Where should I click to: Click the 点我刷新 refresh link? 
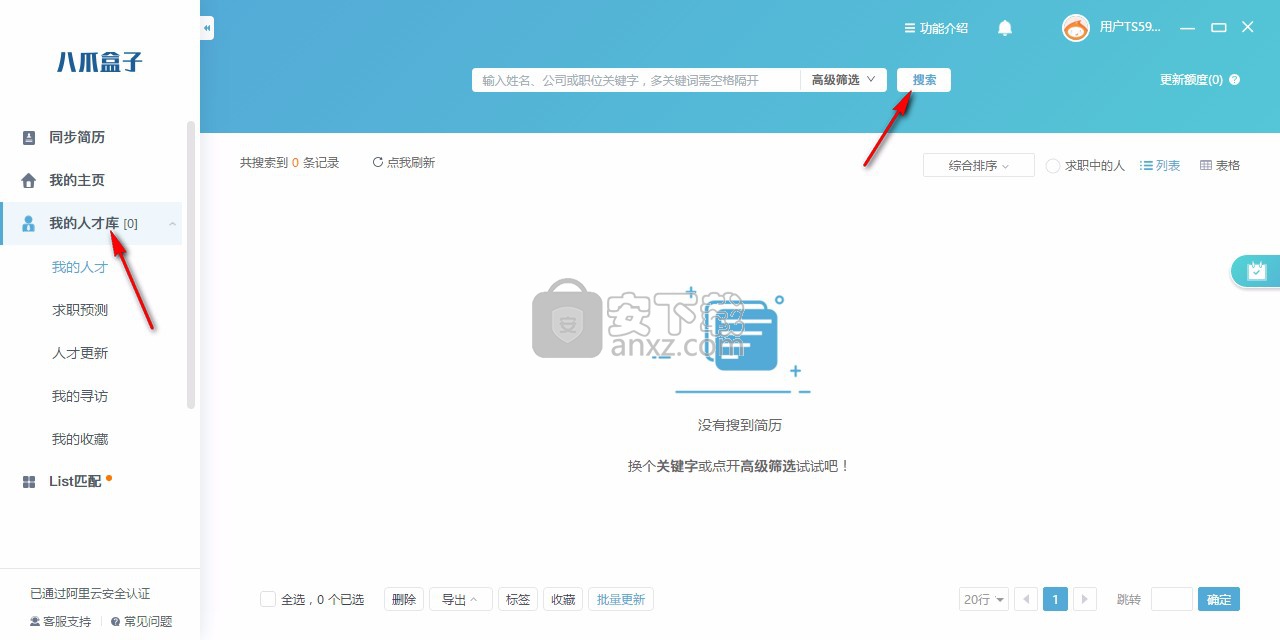click(411, 162)
